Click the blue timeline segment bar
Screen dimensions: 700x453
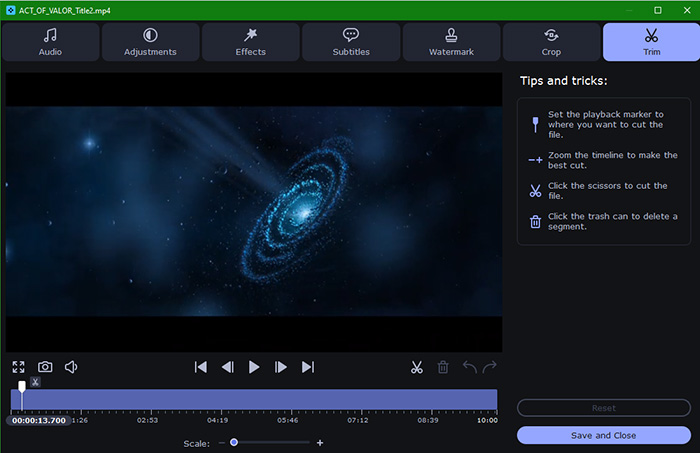tap(254, 399)
